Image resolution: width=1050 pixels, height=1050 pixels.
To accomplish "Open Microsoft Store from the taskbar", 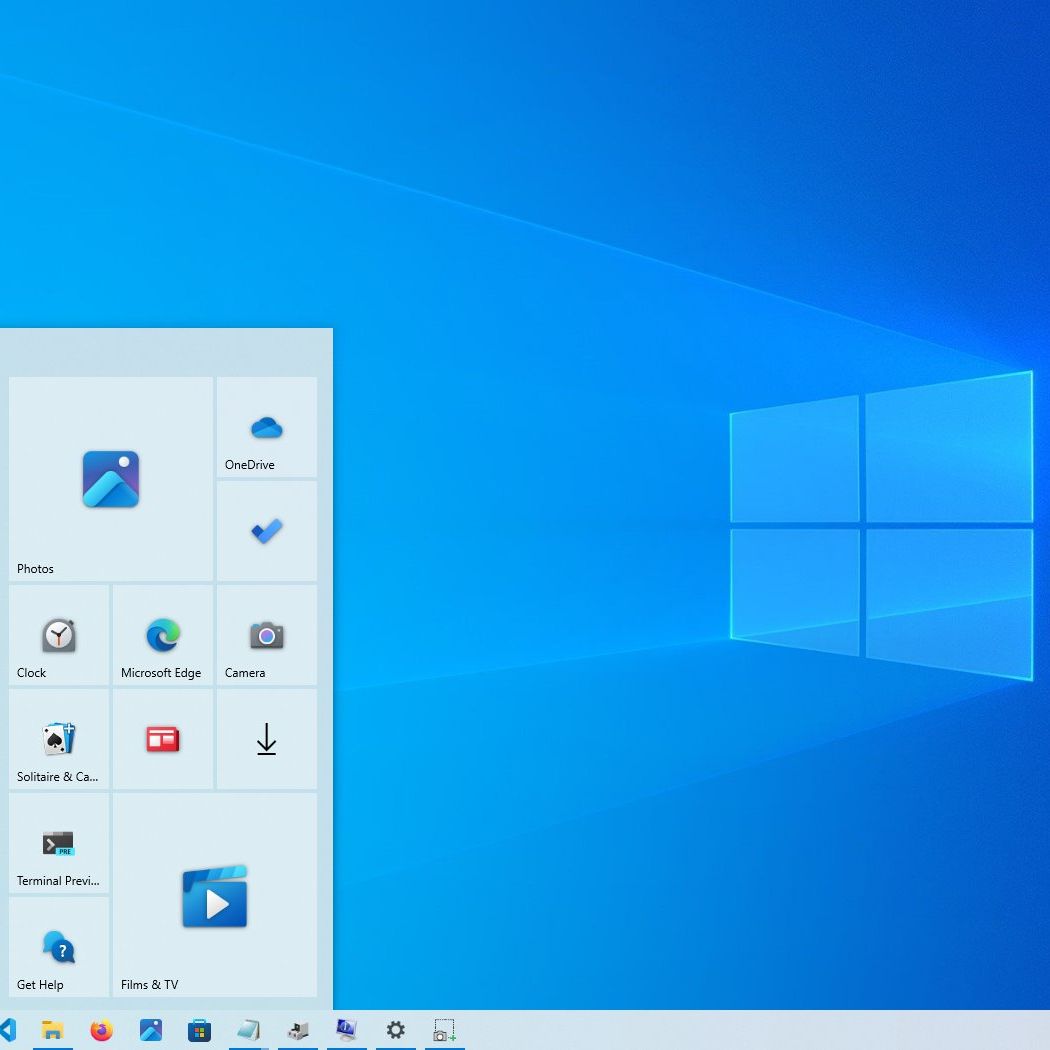I will 200,1030.
